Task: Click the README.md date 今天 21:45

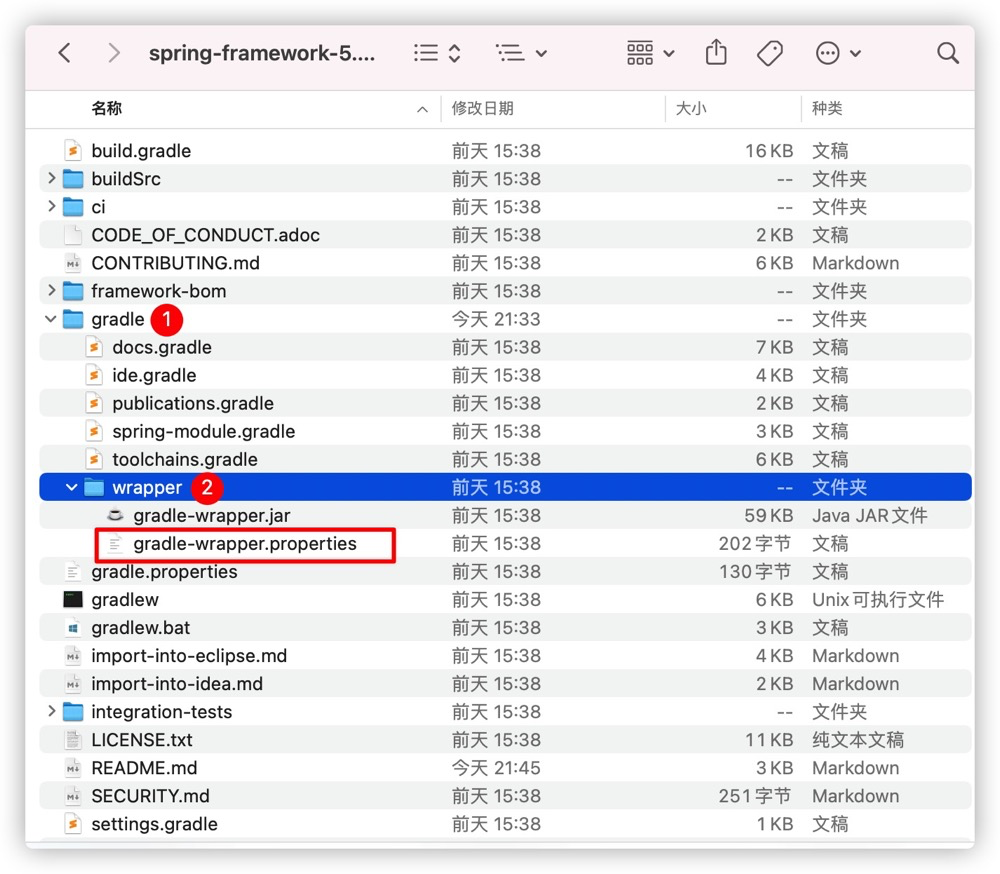Action: [496, 768]
